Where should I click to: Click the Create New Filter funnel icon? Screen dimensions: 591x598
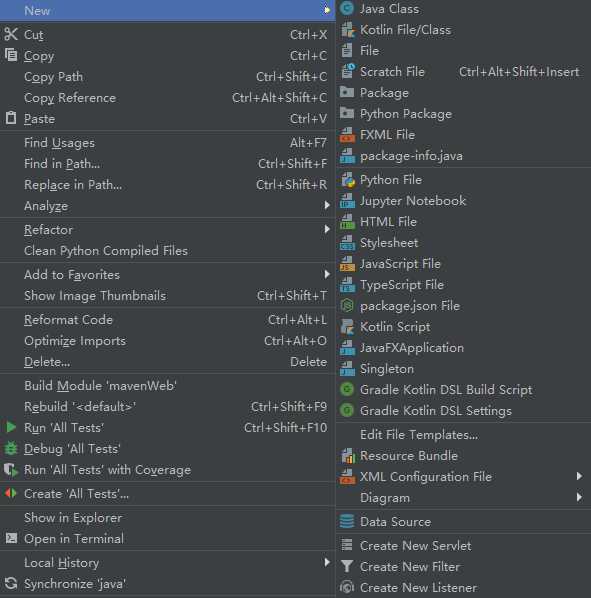point(347,566)
